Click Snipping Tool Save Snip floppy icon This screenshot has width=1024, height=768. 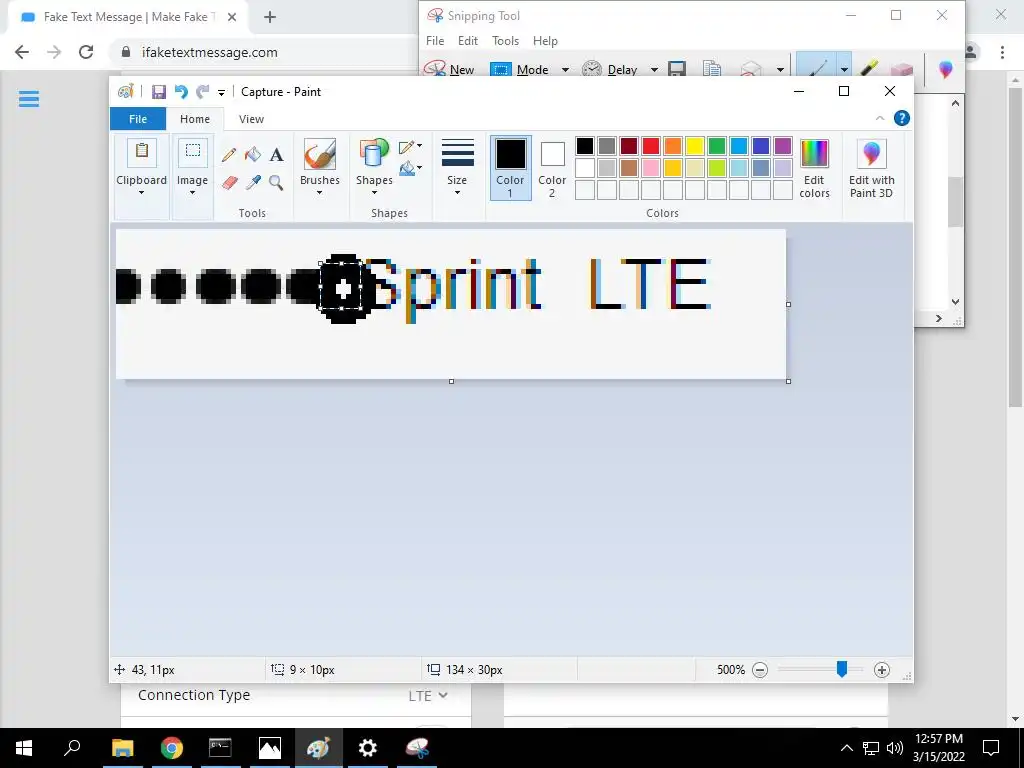point(677,69)
